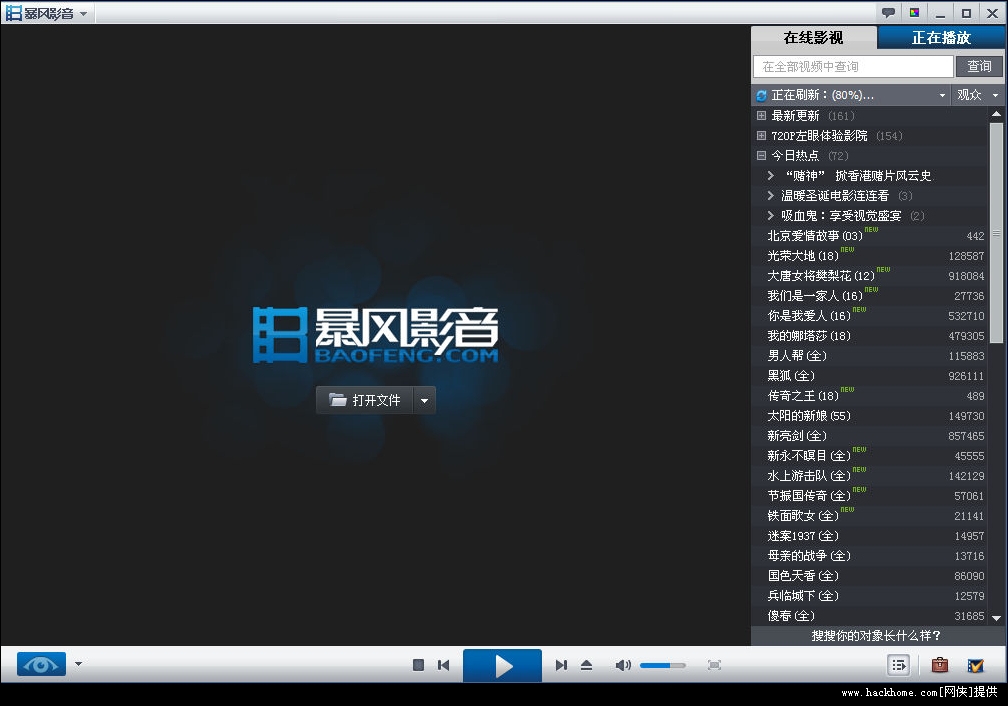Select 铁面歌女 (全)
1008x706 pixels.
869,516
